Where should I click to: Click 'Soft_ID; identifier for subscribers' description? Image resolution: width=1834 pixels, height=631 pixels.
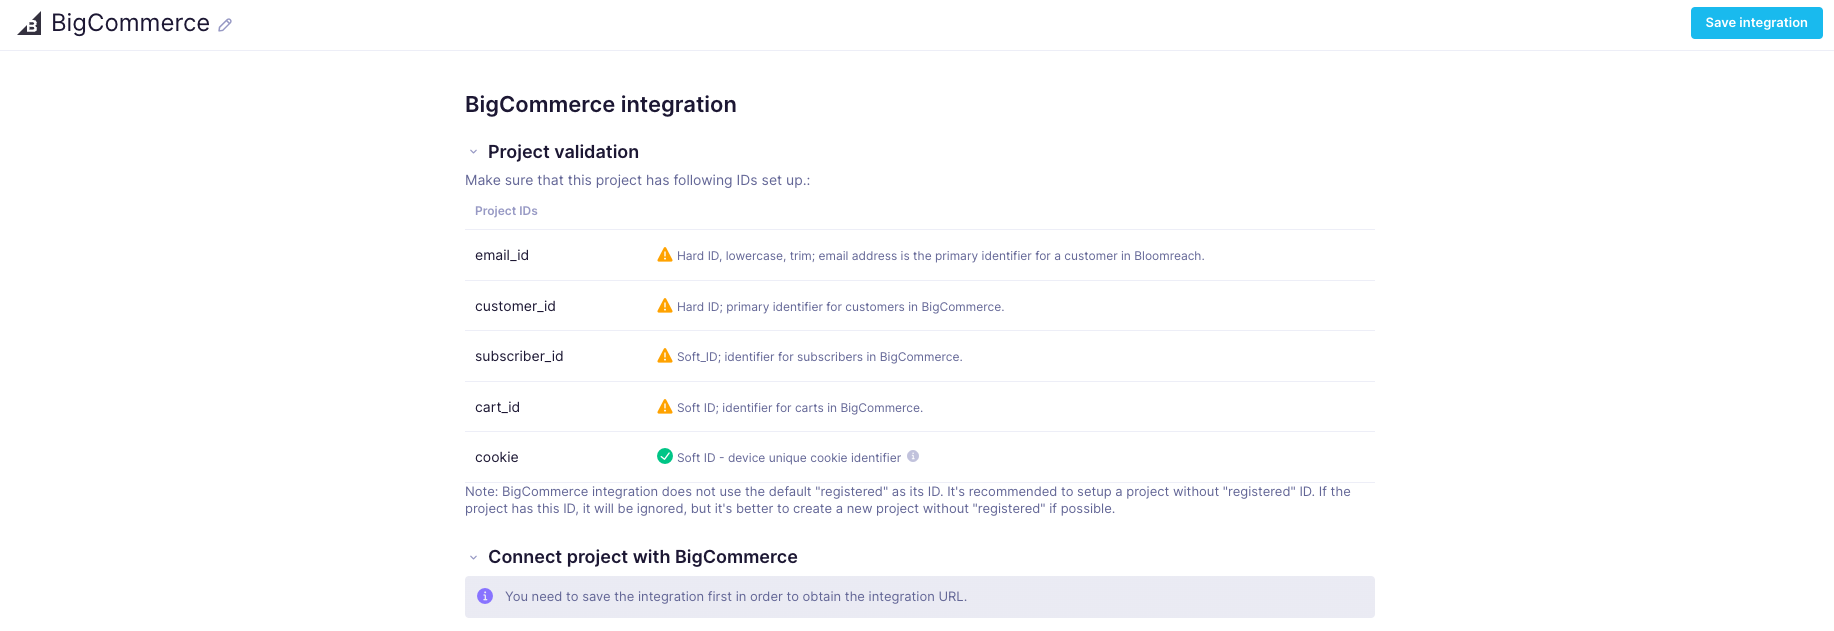(x=819, y=357)
